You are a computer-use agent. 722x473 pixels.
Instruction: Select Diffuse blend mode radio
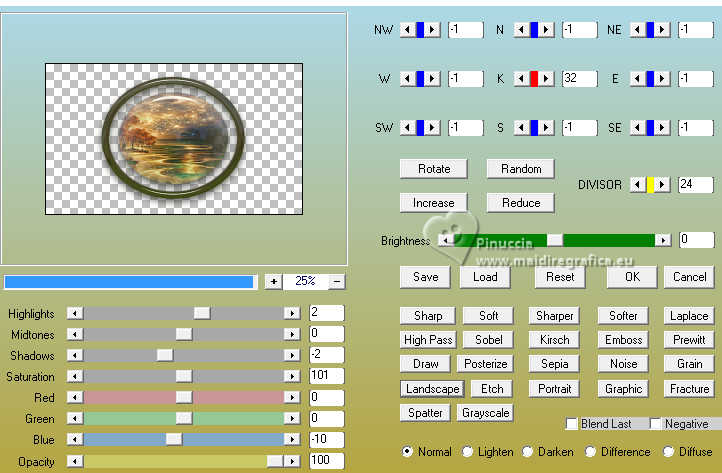(x=669, y=451)
